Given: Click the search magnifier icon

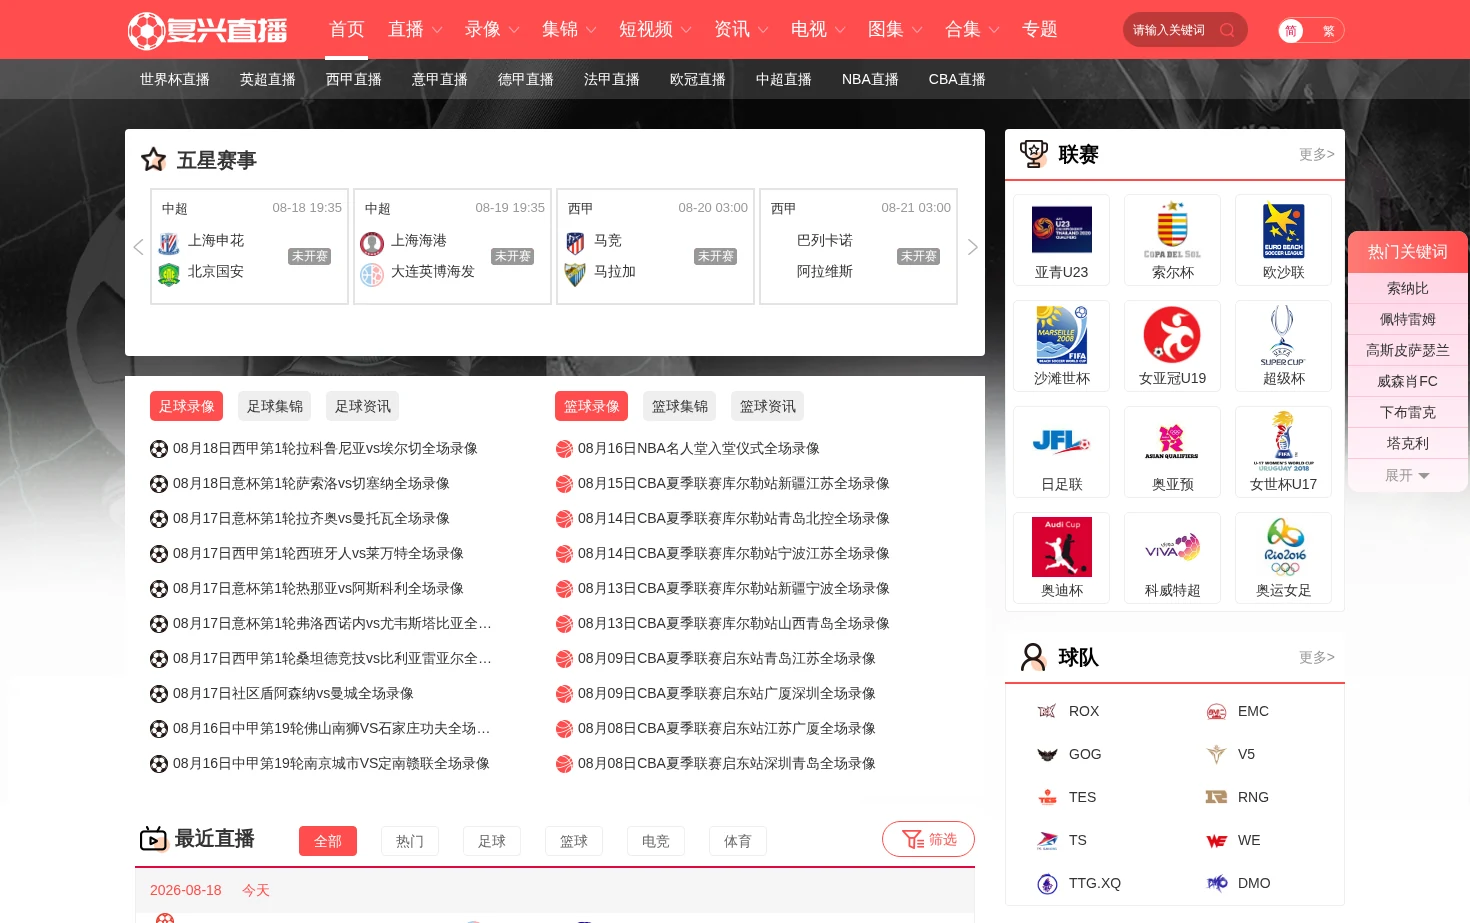Looking at the screenshot, I should (x=1227, y=30).
